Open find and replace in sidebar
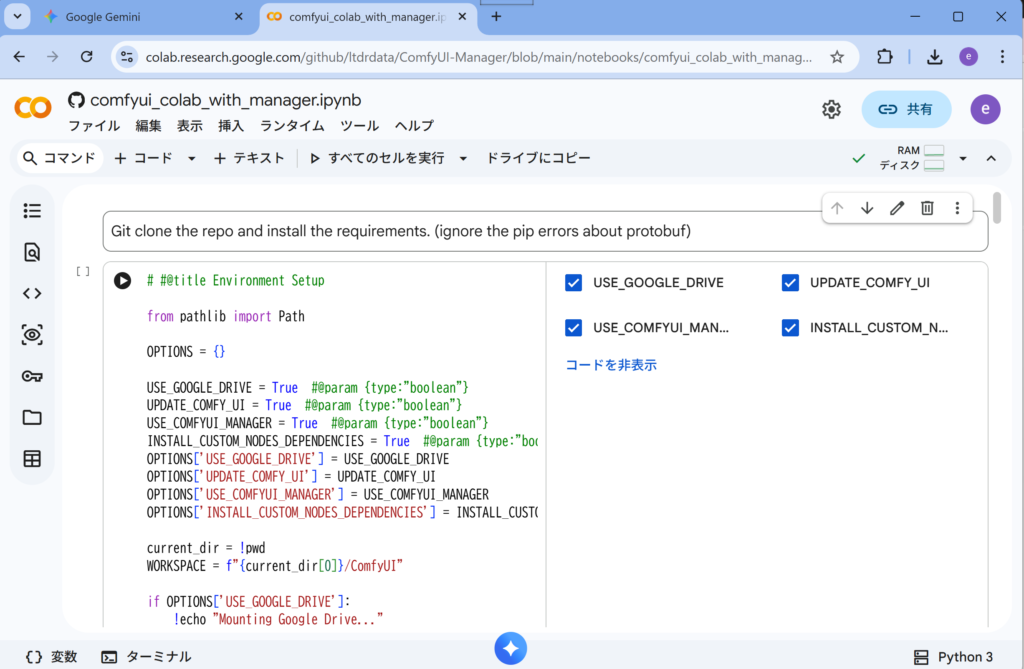Viewport: 1024px width, 669px height. (x=32, y=253)
